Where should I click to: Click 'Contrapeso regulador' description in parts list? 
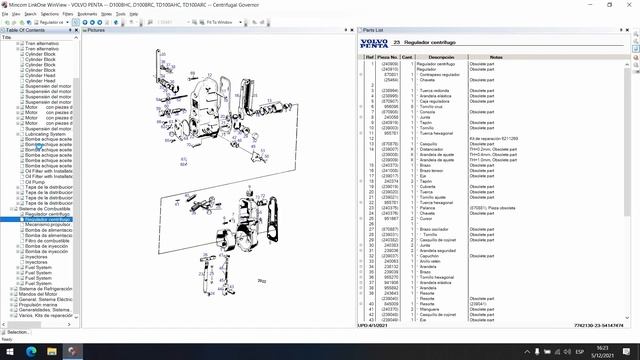coord(440,75)
